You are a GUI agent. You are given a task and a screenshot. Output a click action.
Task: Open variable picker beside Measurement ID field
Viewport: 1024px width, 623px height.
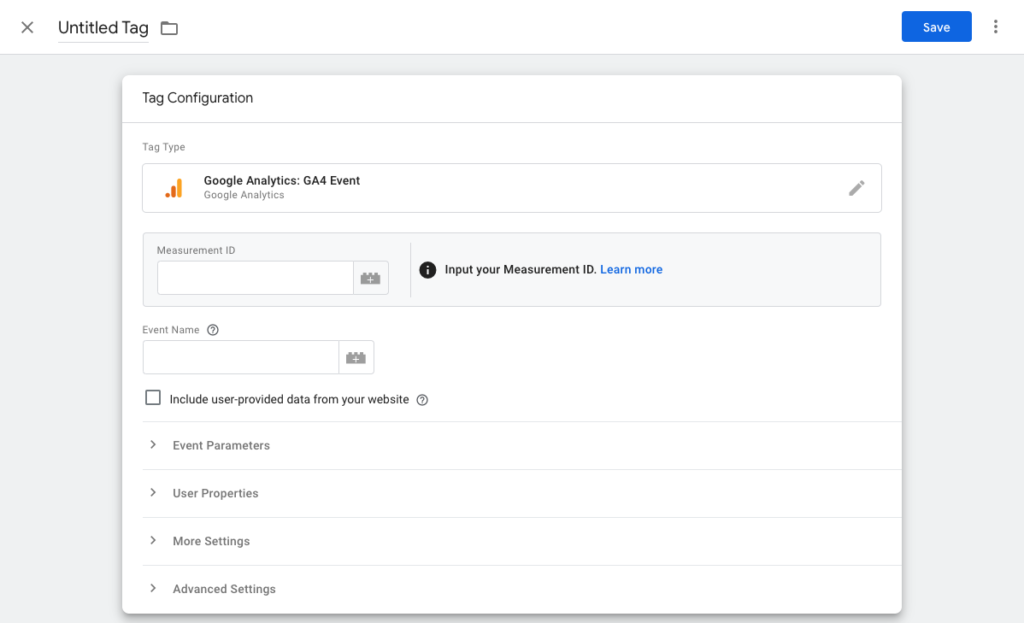[370, 279]
